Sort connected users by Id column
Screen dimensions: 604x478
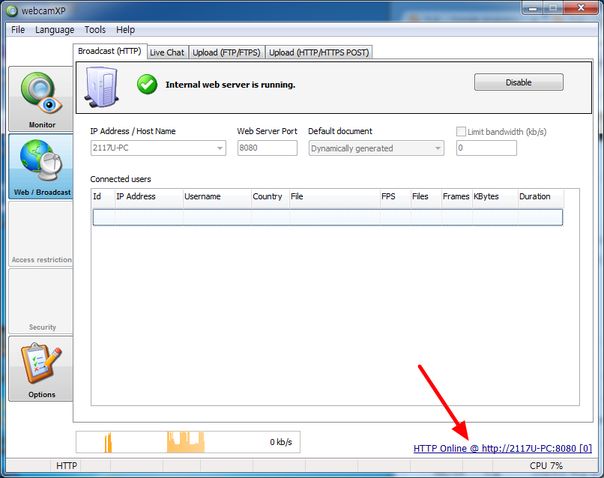click(x=103, y=196)
